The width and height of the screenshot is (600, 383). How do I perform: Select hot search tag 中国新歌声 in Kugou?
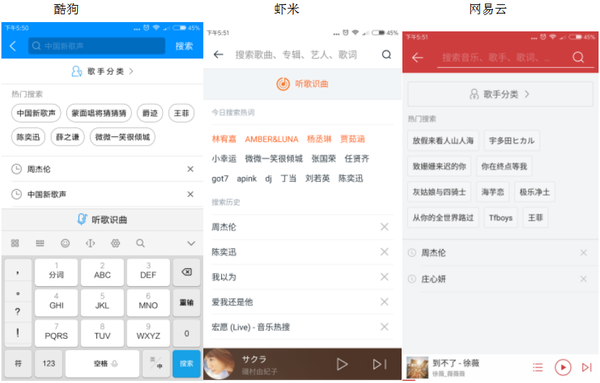point(36,113)
